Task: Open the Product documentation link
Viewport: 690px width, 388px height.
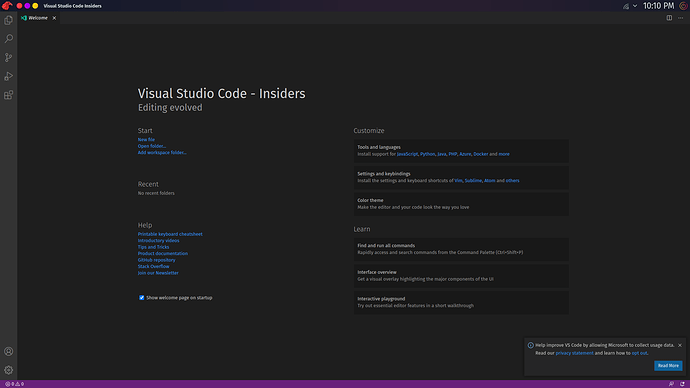Action: coord(163,253)
